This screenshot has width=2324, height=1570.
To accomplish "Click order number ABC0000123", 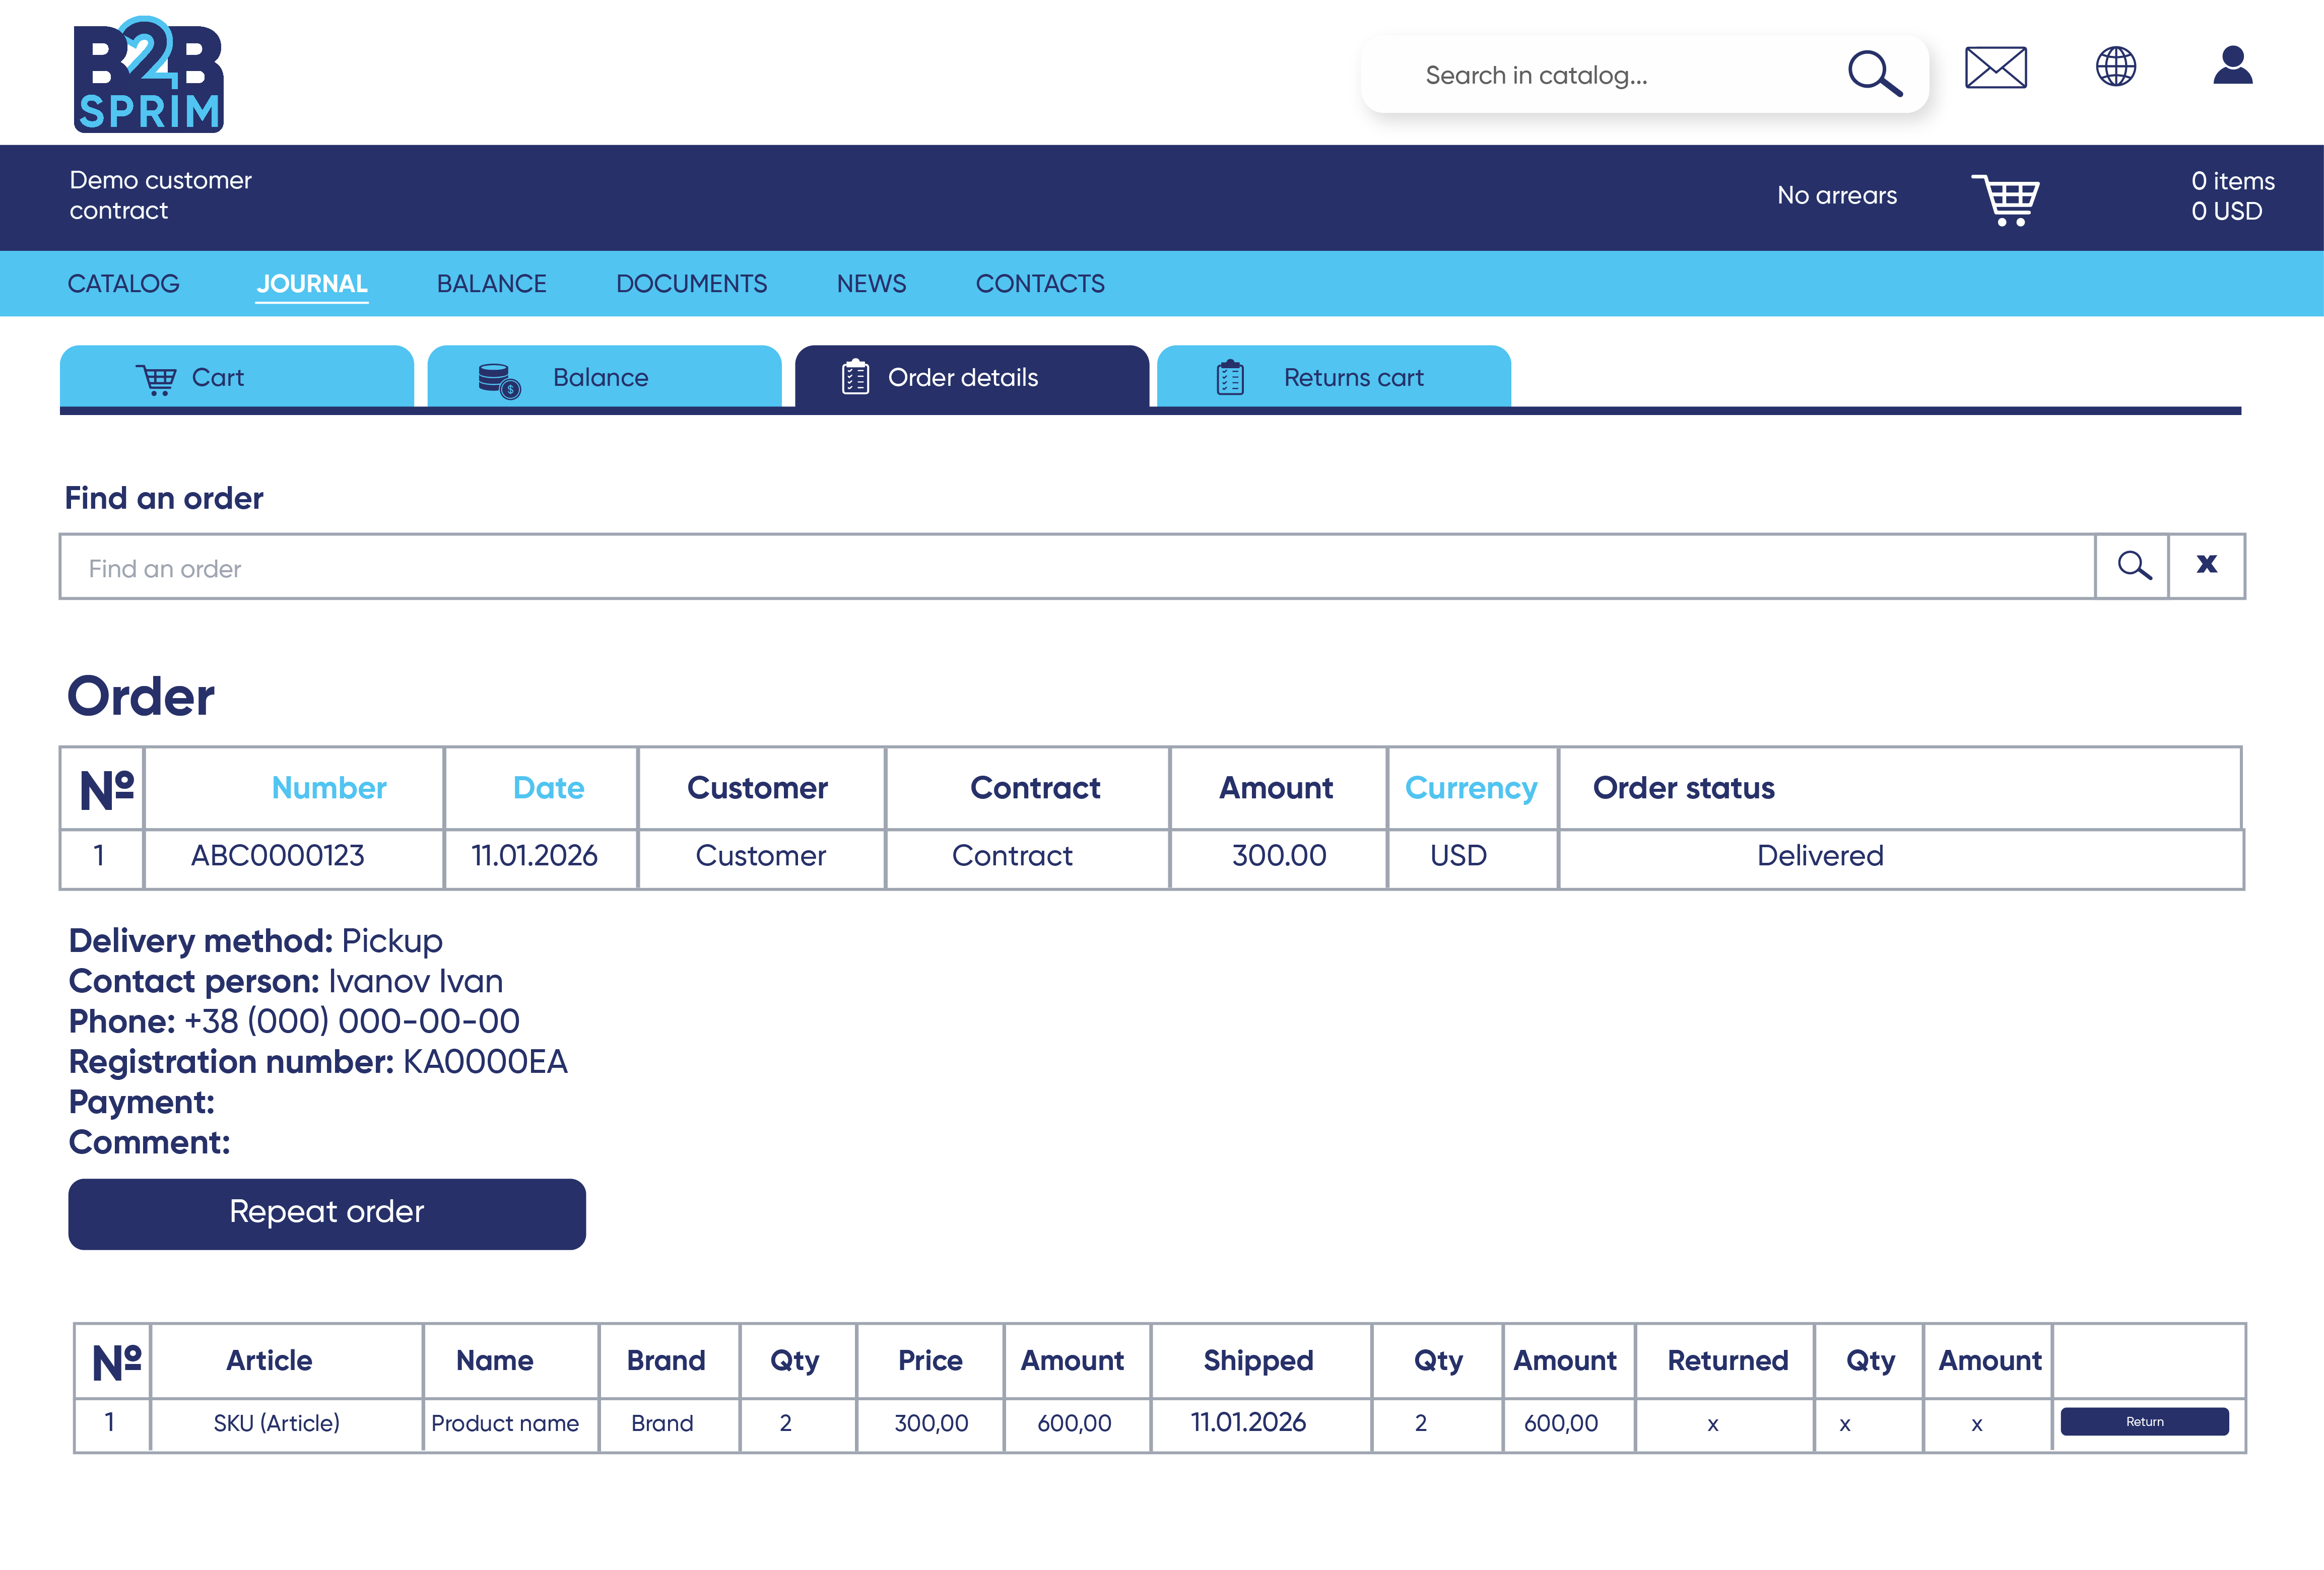I will tap(278, 856).
